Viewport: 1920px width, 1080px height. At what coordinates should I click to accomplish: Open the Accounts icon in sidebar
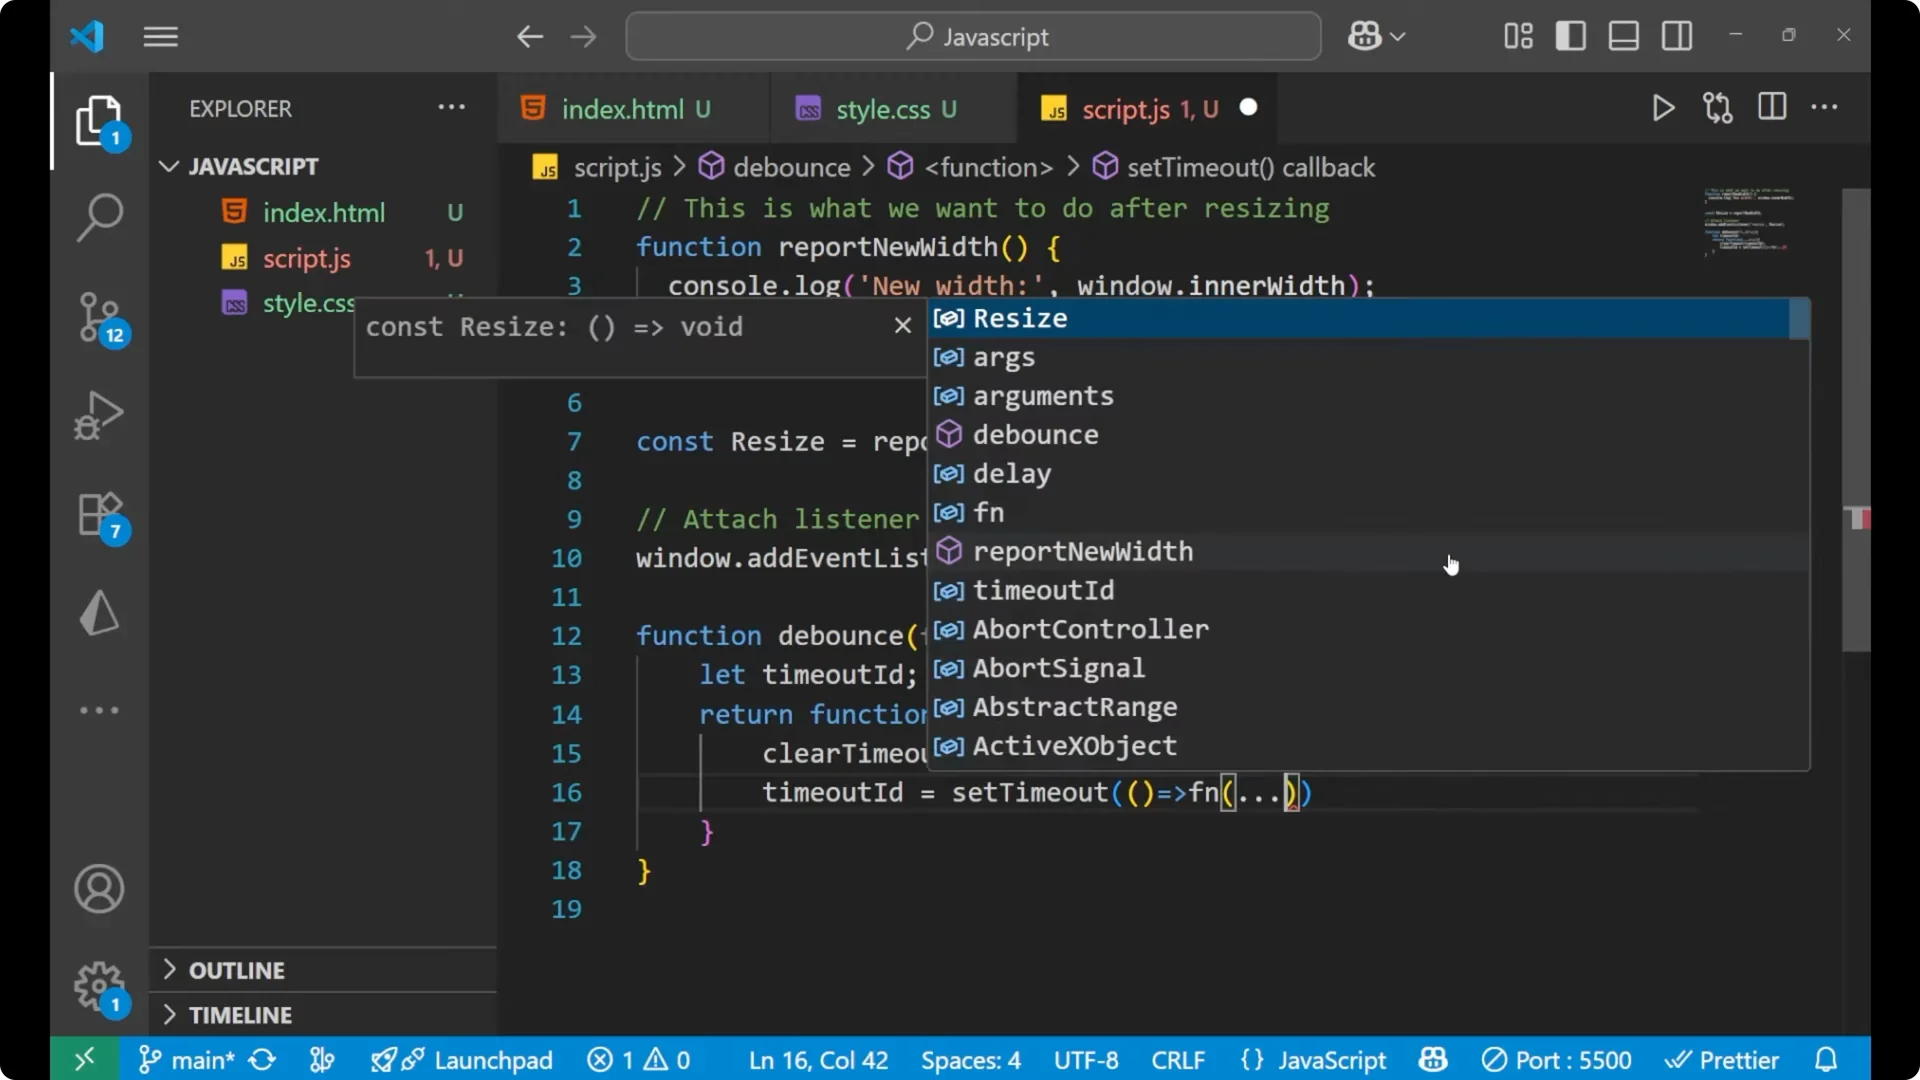tap(99, 889)
